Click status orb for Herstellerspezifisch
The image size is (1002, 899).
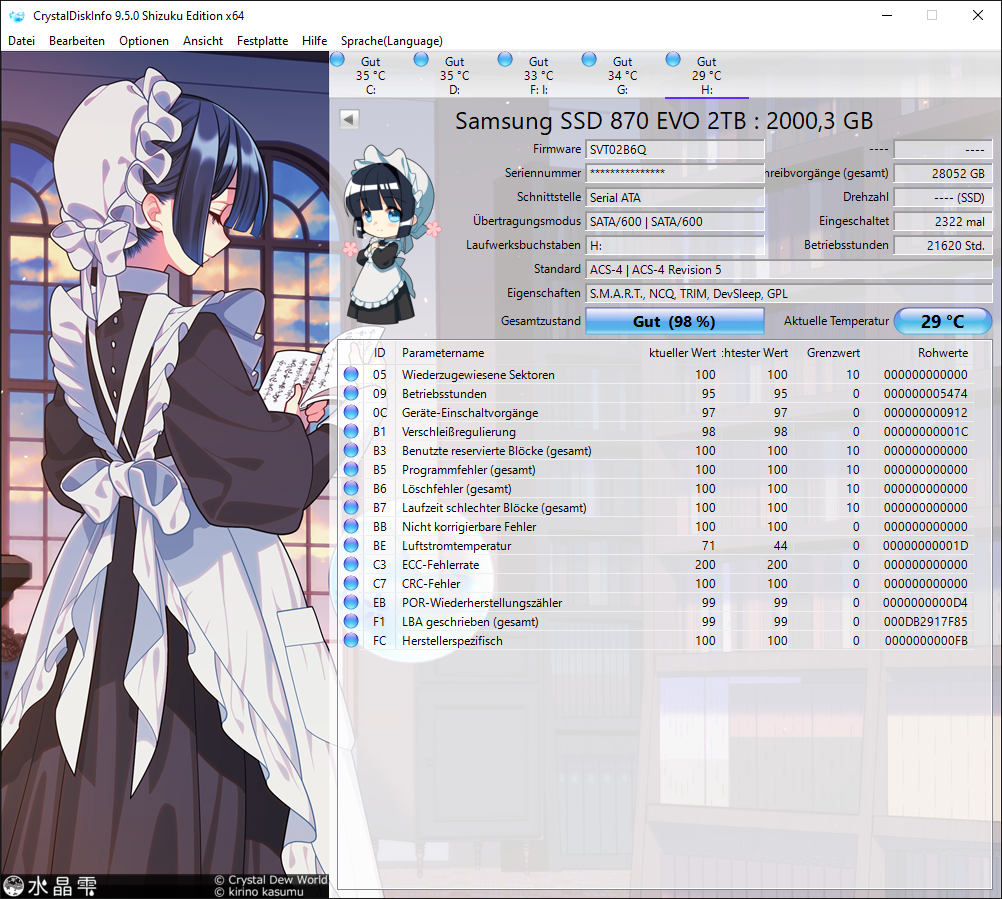click(351, 640)
